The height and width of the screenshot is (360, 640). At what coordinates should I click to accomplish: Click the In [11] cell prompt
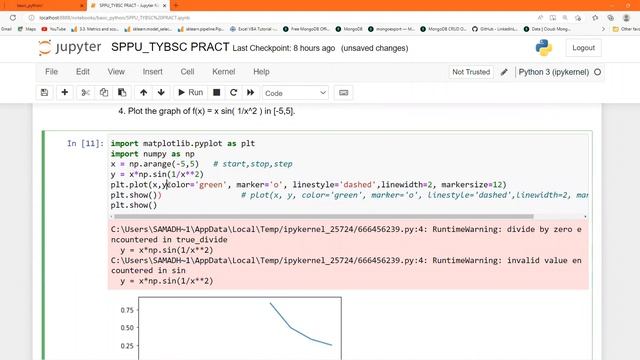(x=86, y=143)
